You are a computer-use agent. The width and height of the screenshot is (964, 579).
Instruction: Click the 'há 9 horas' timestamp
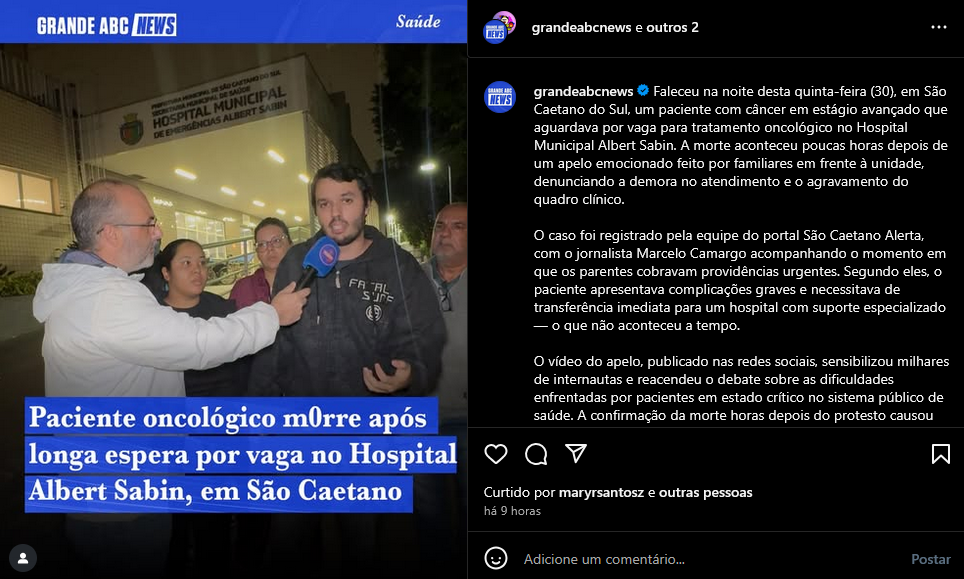[512, 511]
